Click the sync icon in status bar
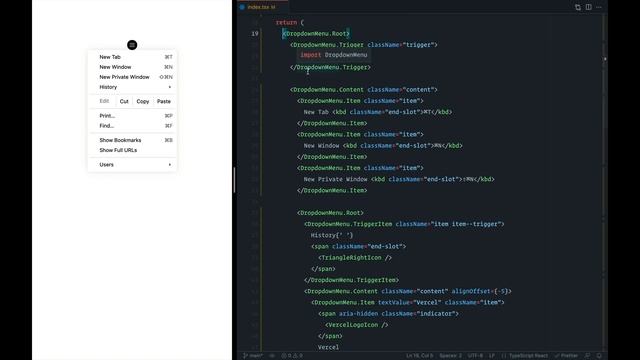This screenshot has height=360, width=640. point(272,356)
